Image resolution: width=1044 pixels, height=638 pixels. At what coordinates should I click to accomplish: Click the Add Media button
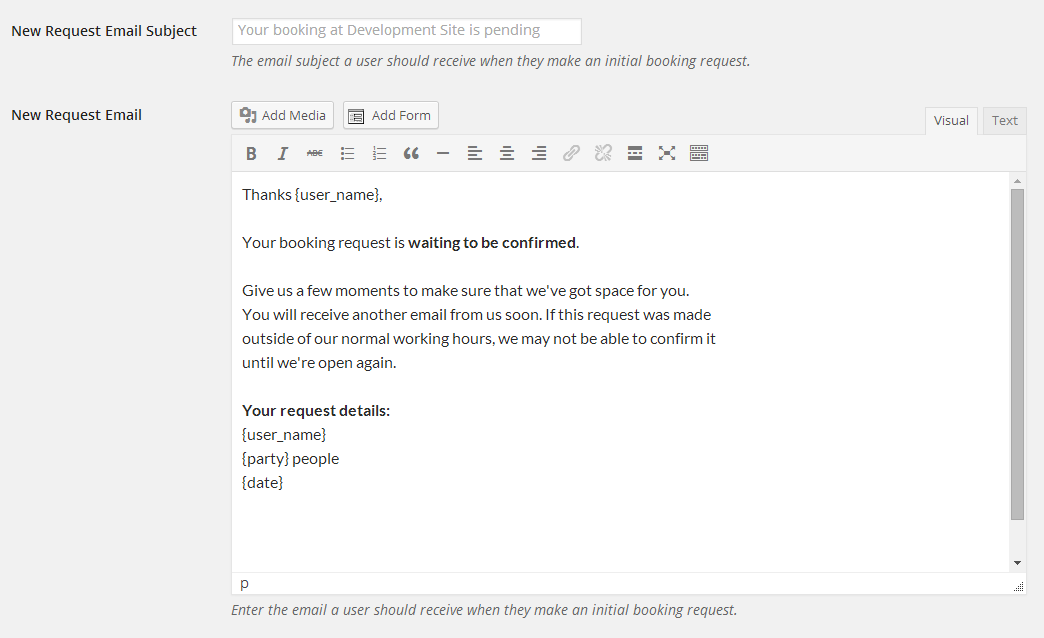pos(283,115)
